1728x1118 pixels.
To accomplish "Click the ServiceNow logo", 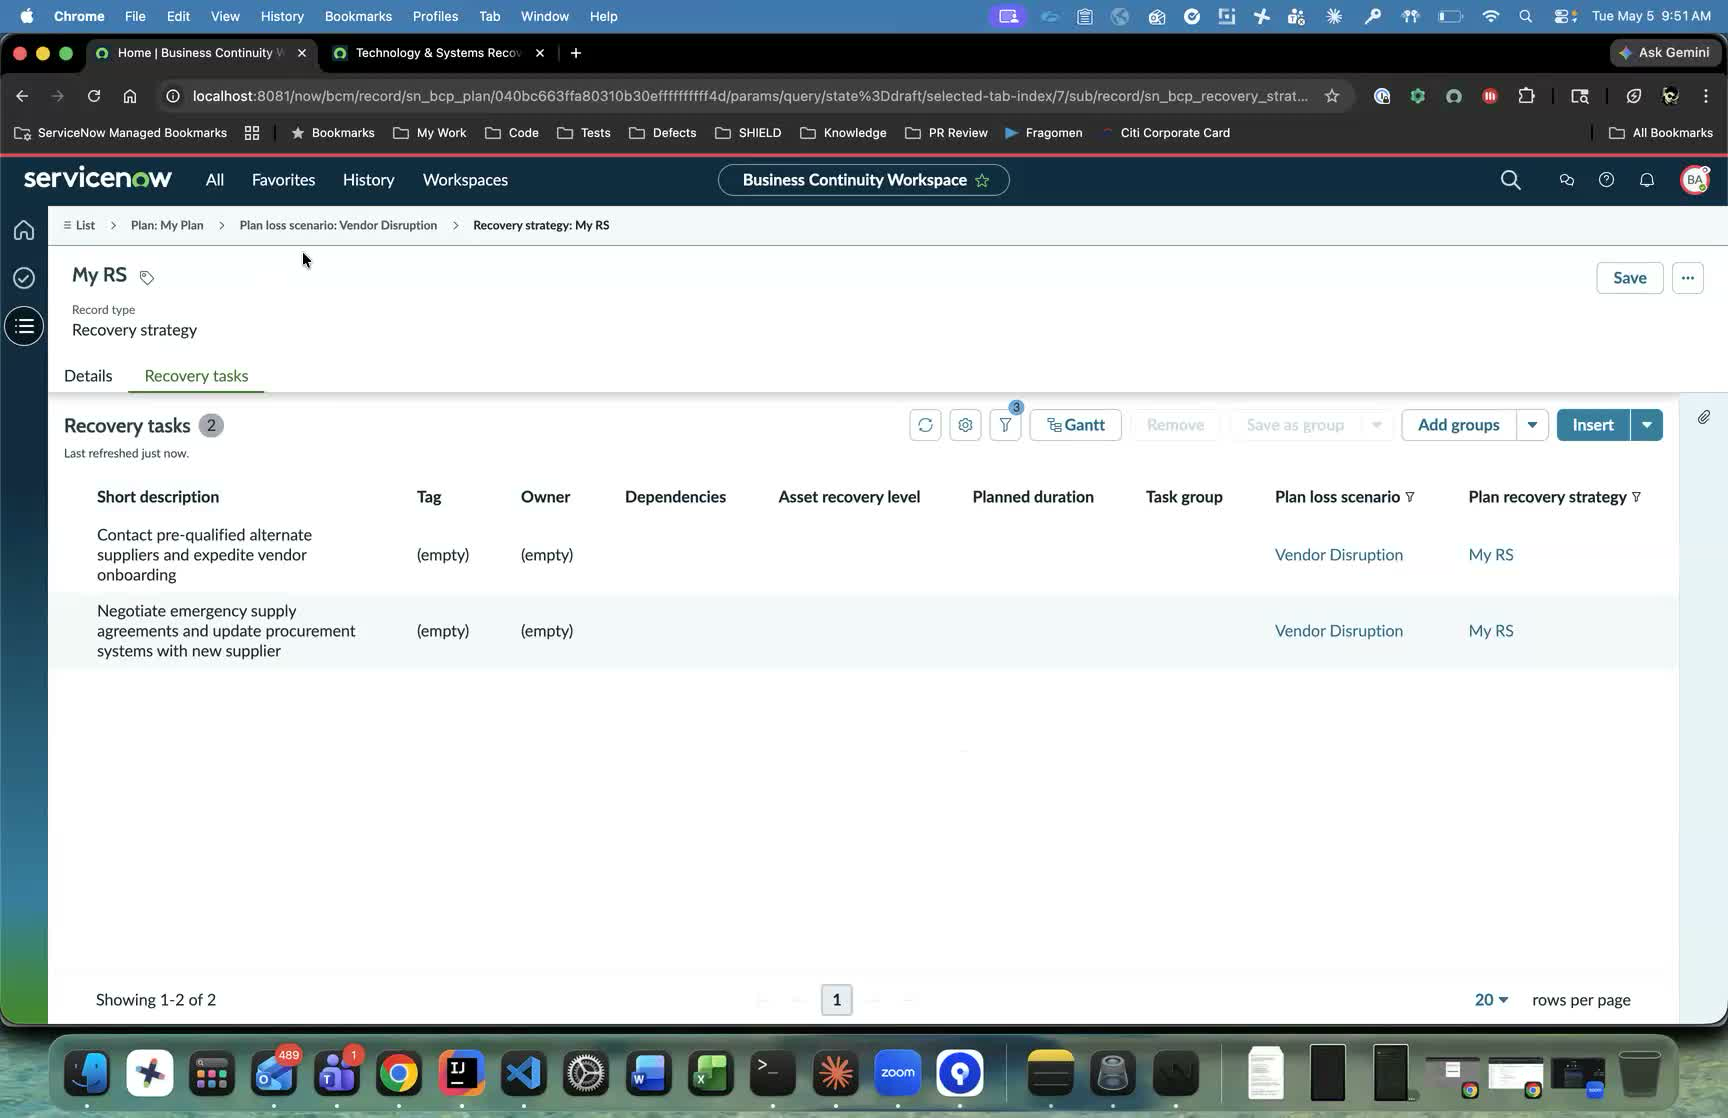I will click(x=98, y=179).
